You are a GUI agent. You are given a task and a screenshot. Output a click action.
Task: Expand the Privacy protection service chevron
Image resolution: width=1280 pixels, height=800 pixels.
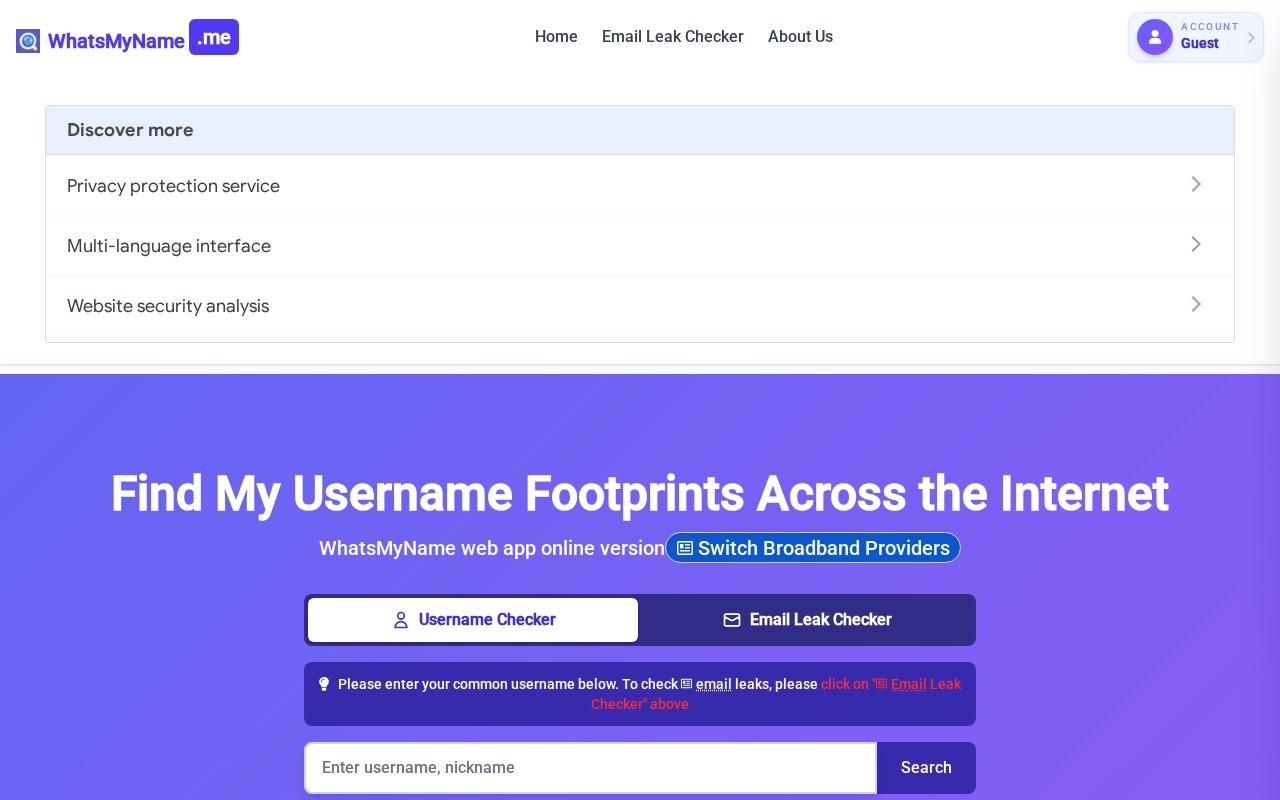1196,184
